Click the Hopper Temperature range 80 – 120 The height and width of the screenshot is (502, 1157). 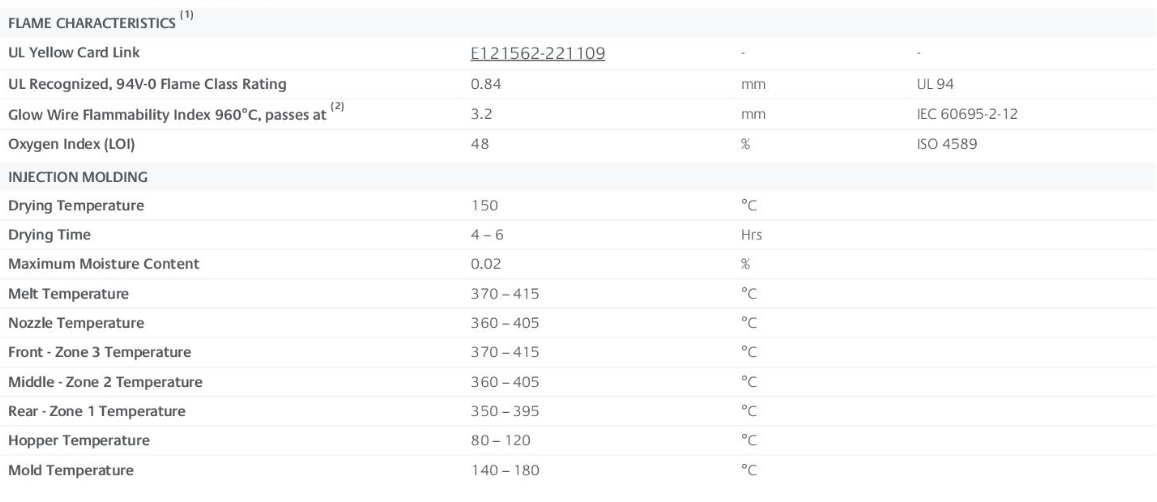click(x=500, y=440)
